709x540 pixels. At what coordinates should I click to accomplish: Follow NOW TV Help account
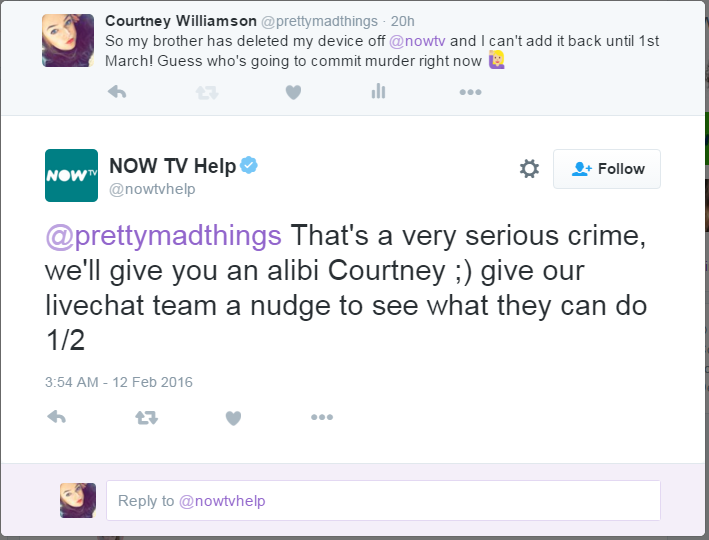tap(607, 169)
